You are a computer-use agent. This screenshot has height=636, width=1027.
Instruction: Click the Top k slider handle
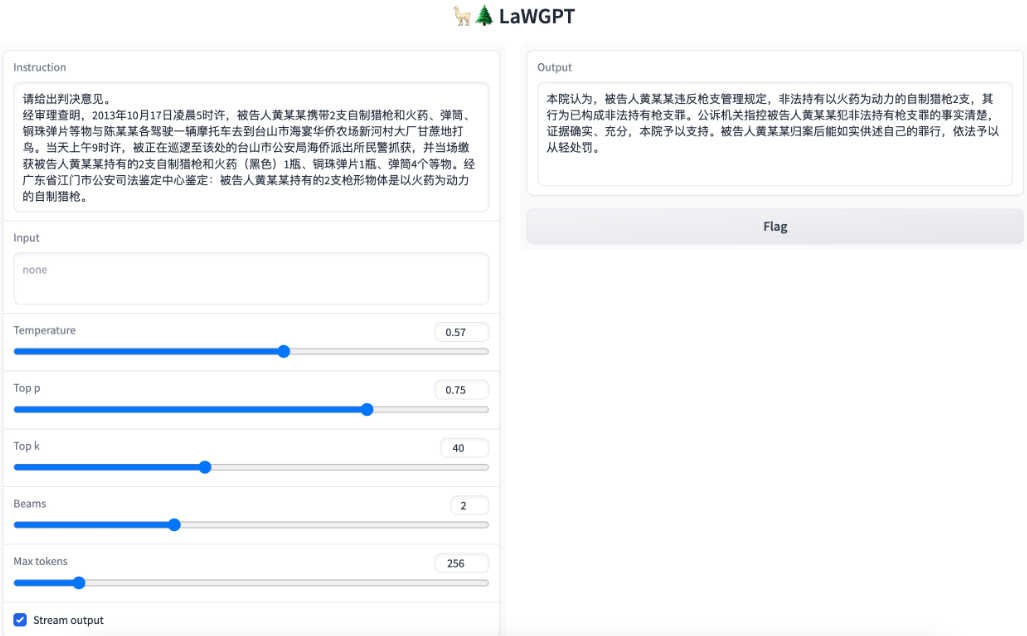[x=205, y=467]
